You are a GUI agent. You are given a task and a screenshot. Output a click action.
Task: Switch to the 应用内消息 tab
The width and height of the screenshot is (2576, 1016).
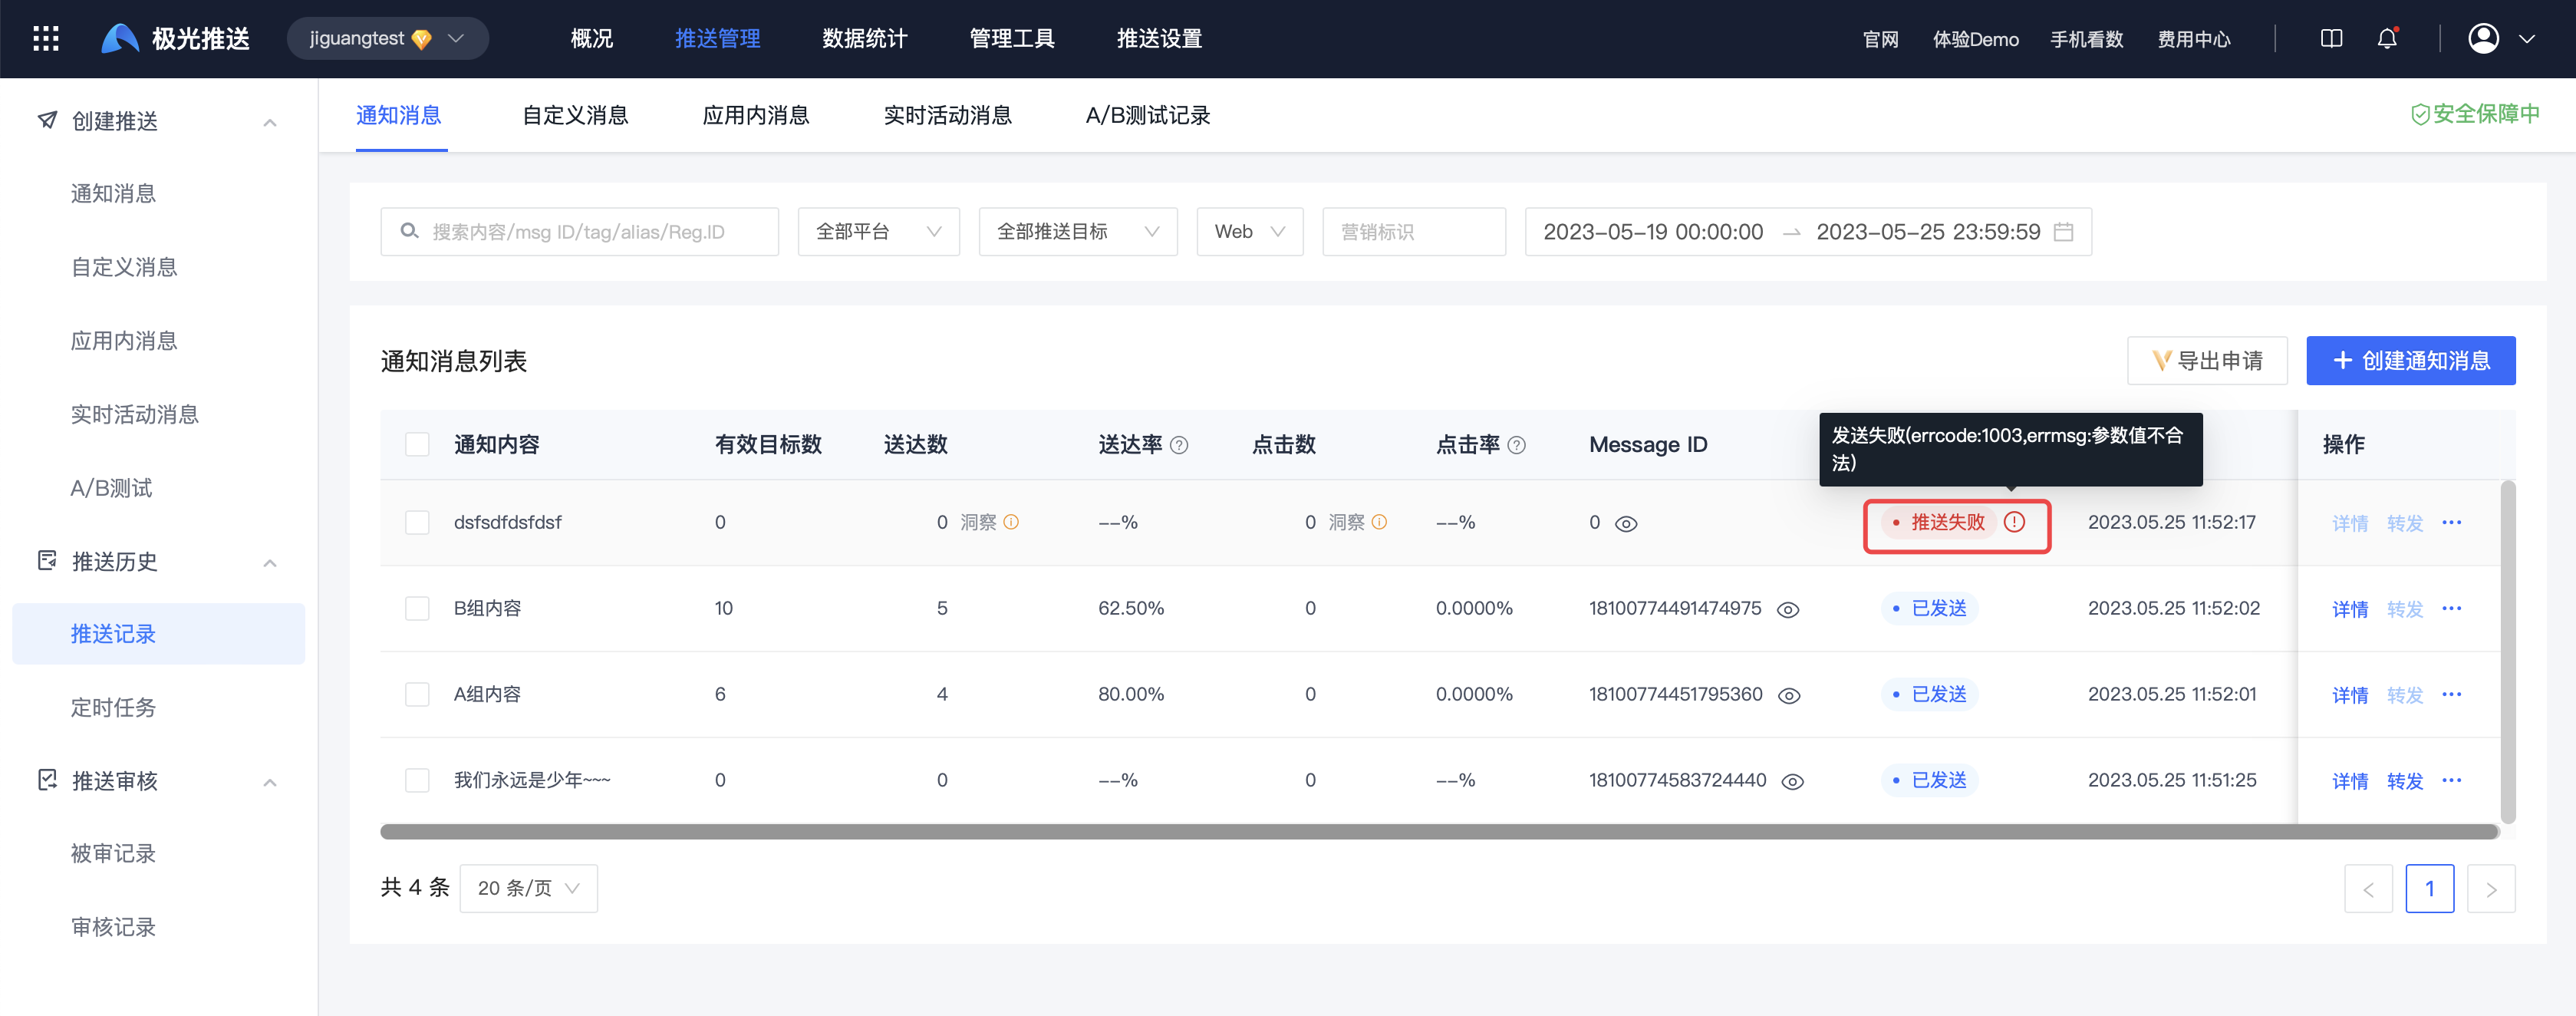pos(756,115)
